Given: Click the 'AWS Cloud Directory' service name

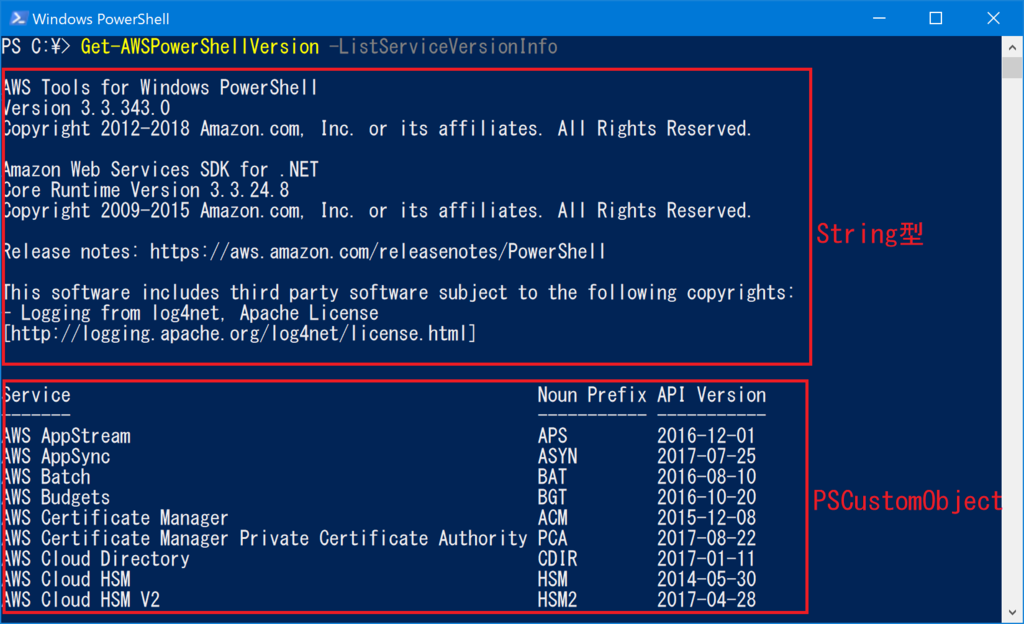Looking at the screenshot, I should (x=96, y=559).
